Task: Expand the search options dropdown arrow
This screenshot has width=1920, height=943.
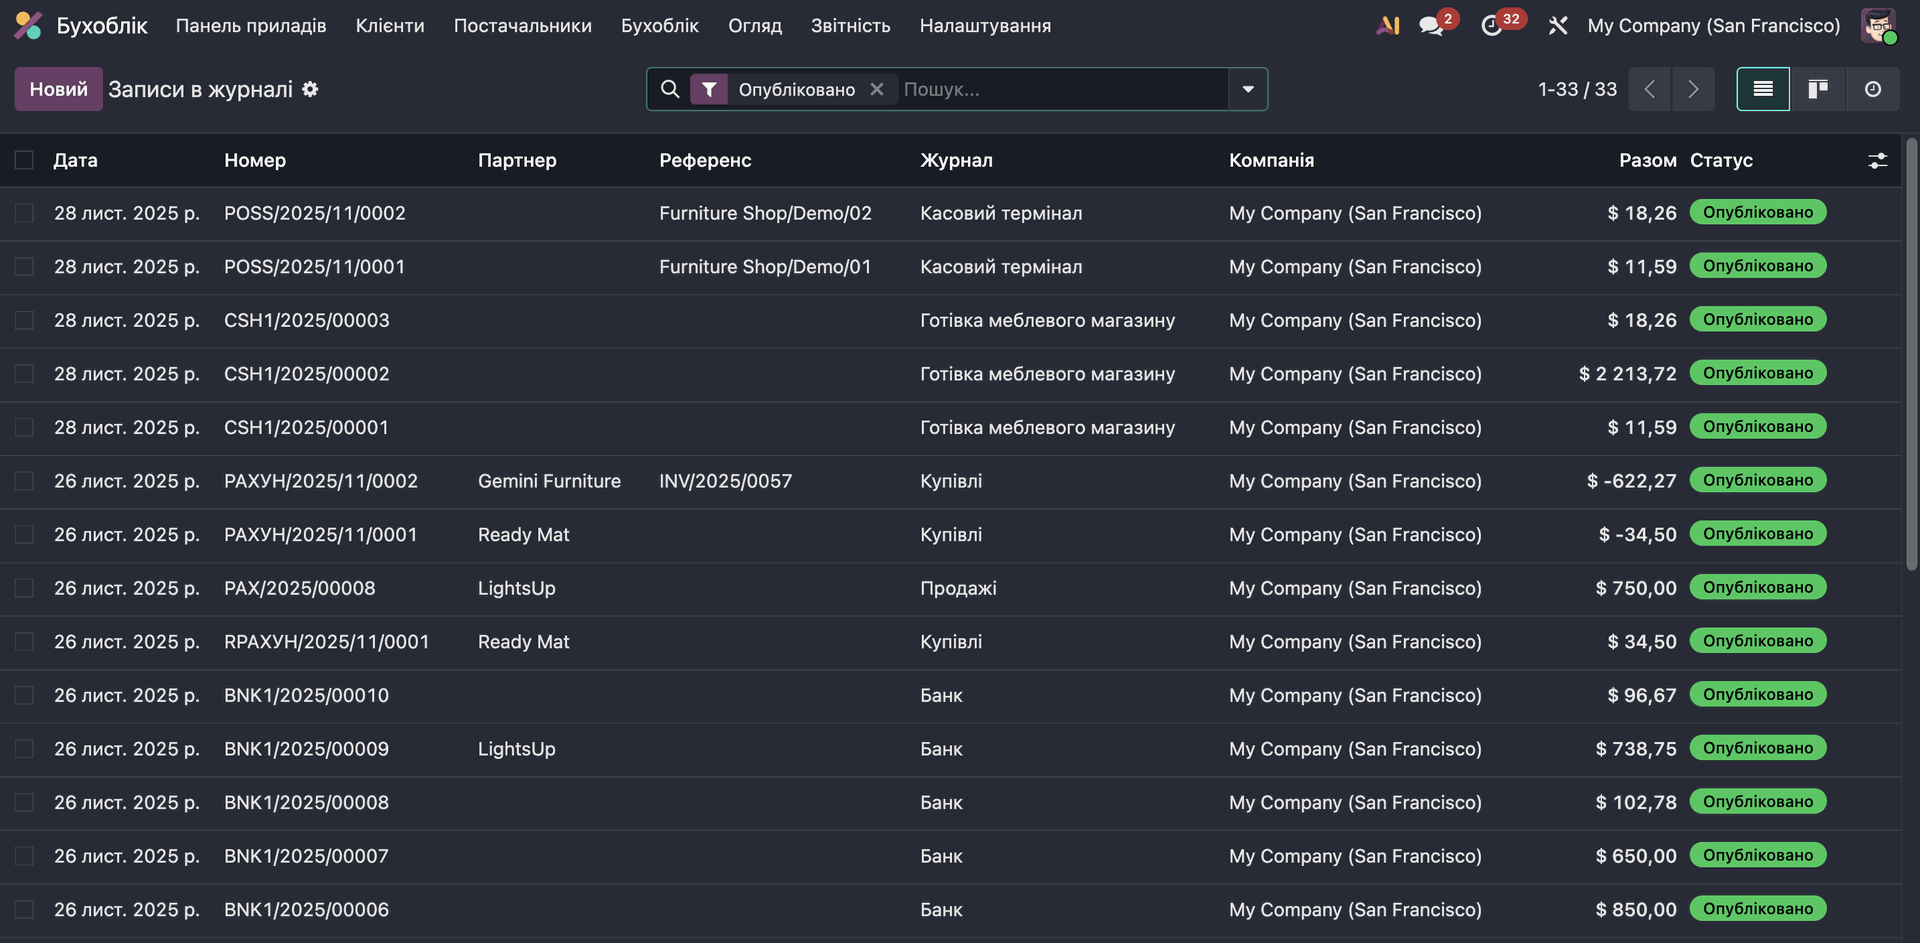Action: pyautogui.click(x=1248, y=89)
